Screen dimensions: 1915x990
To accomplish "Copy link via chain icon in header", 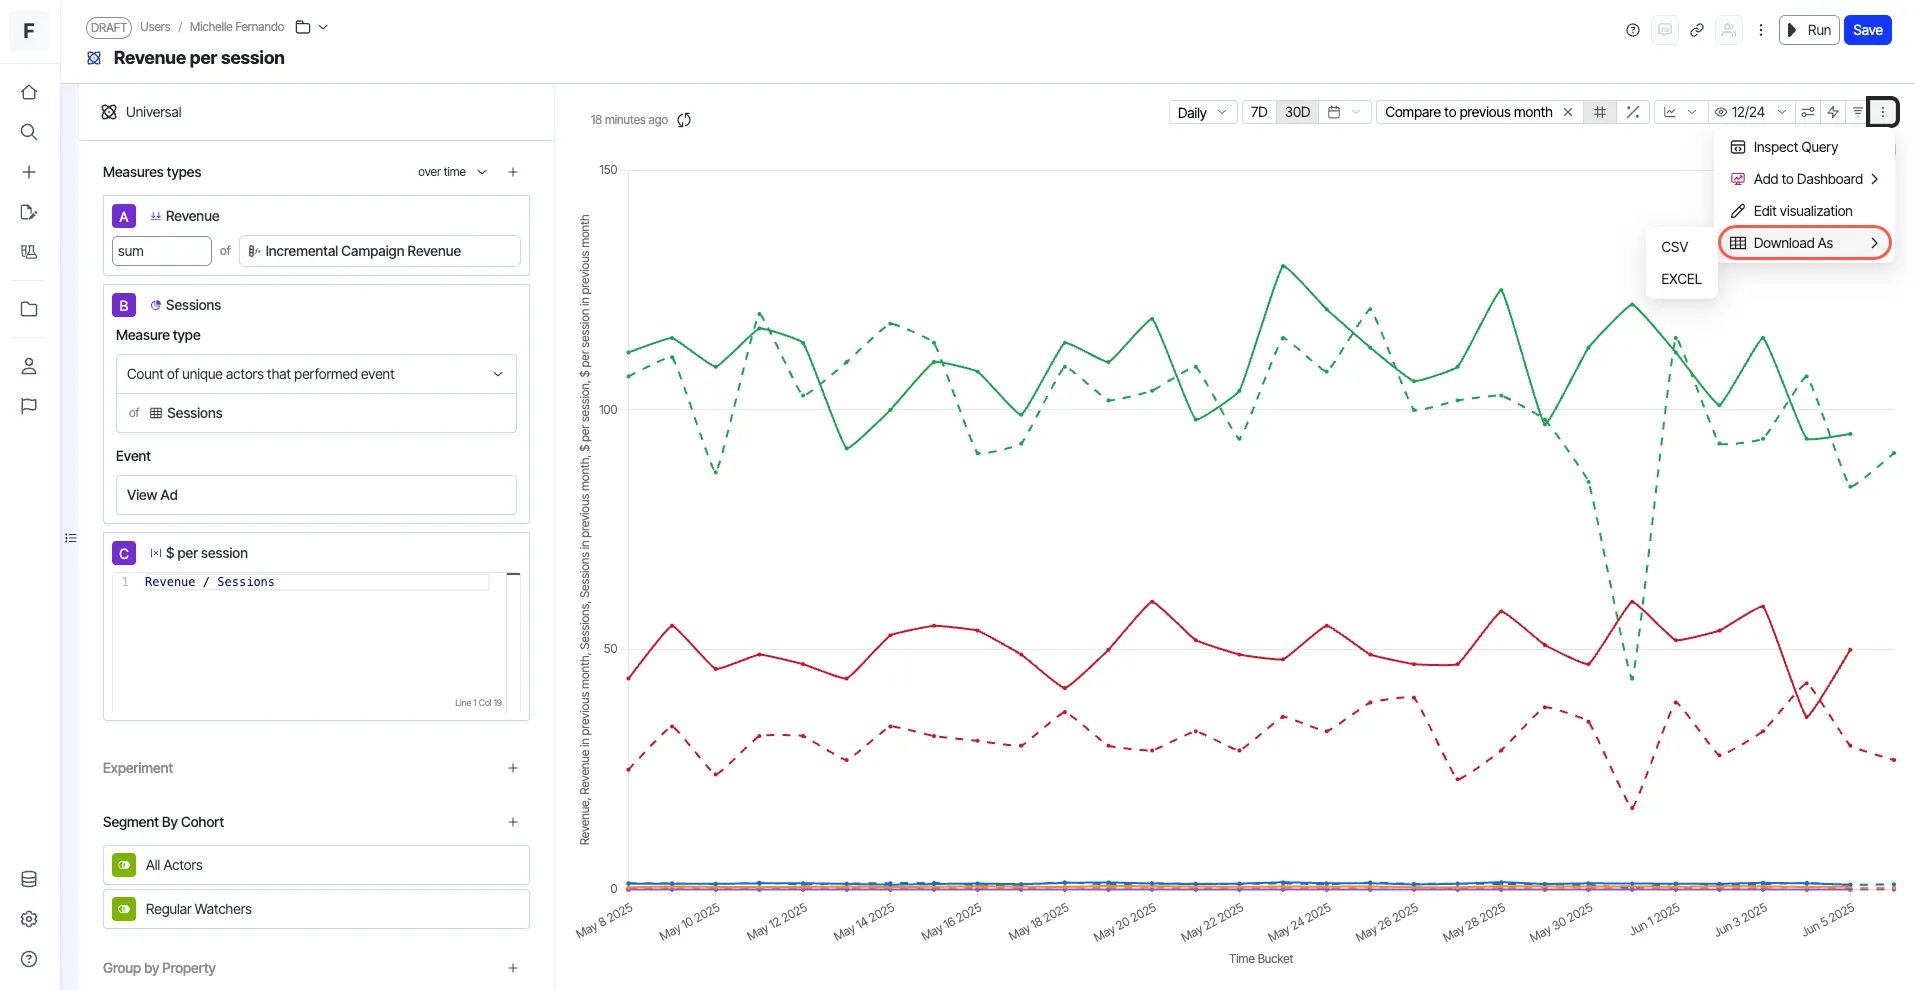I will click(x=1697, y=30).
